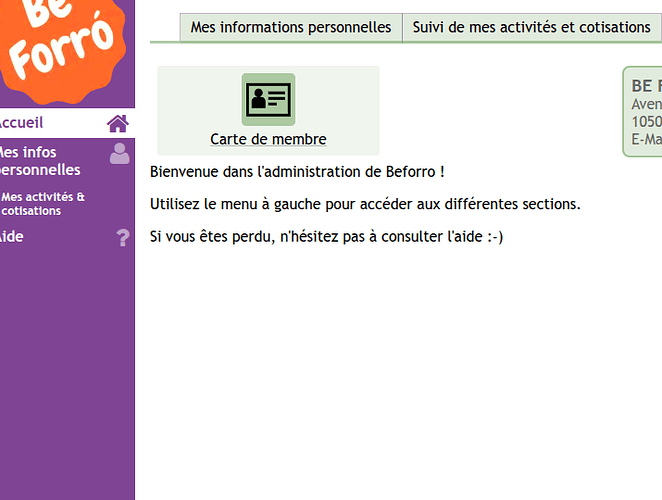Viewport: 662px width, 500px height.
Task: Open the member card ID icon
Action: coord(268,99)
